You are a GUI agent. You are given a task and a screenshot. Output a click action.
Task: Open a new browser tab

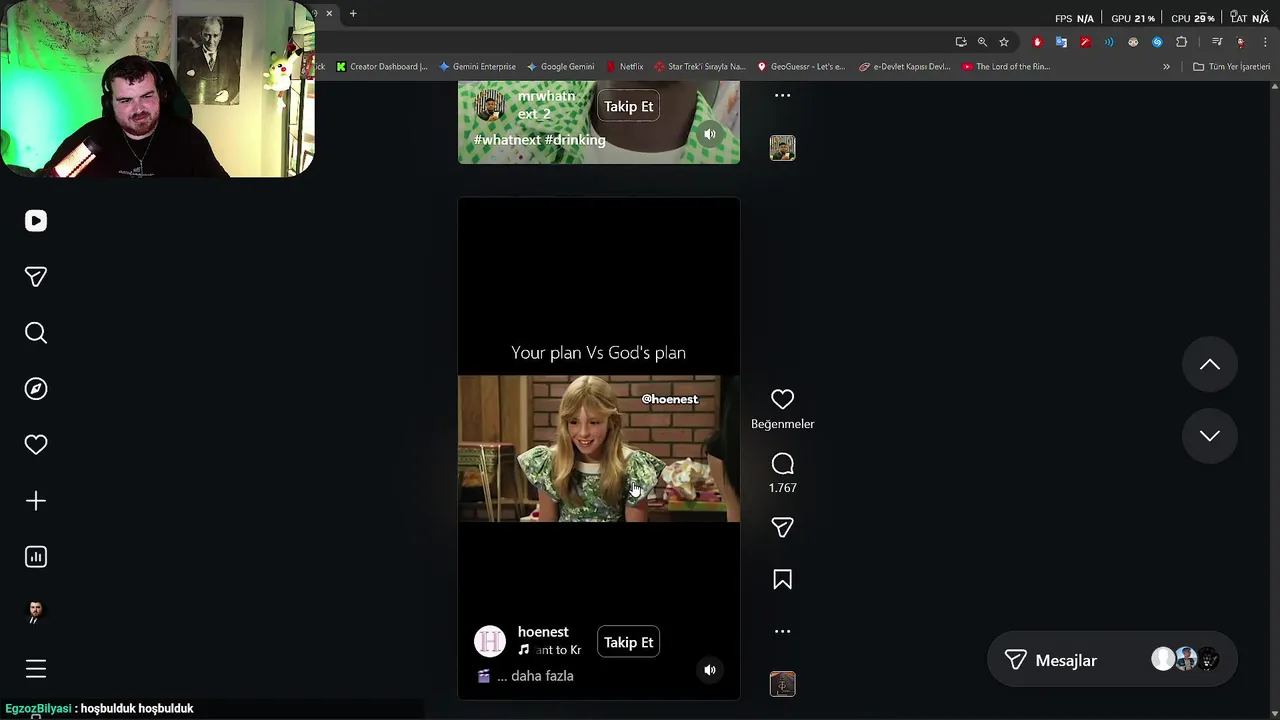pyautogui.click(x=353, y=14)
